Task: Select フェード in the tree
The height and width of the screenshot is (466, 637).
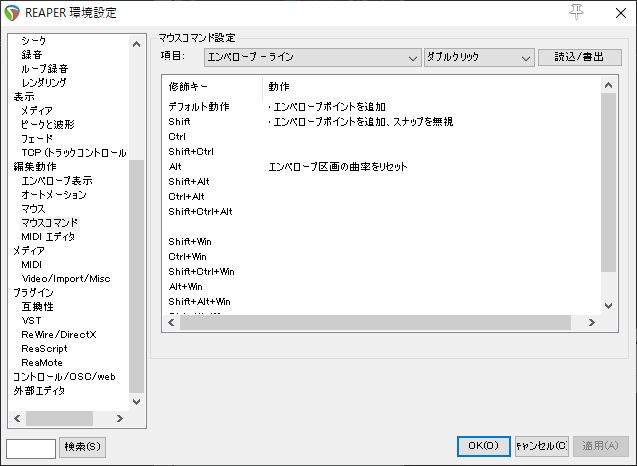Action: pos(37,139)
